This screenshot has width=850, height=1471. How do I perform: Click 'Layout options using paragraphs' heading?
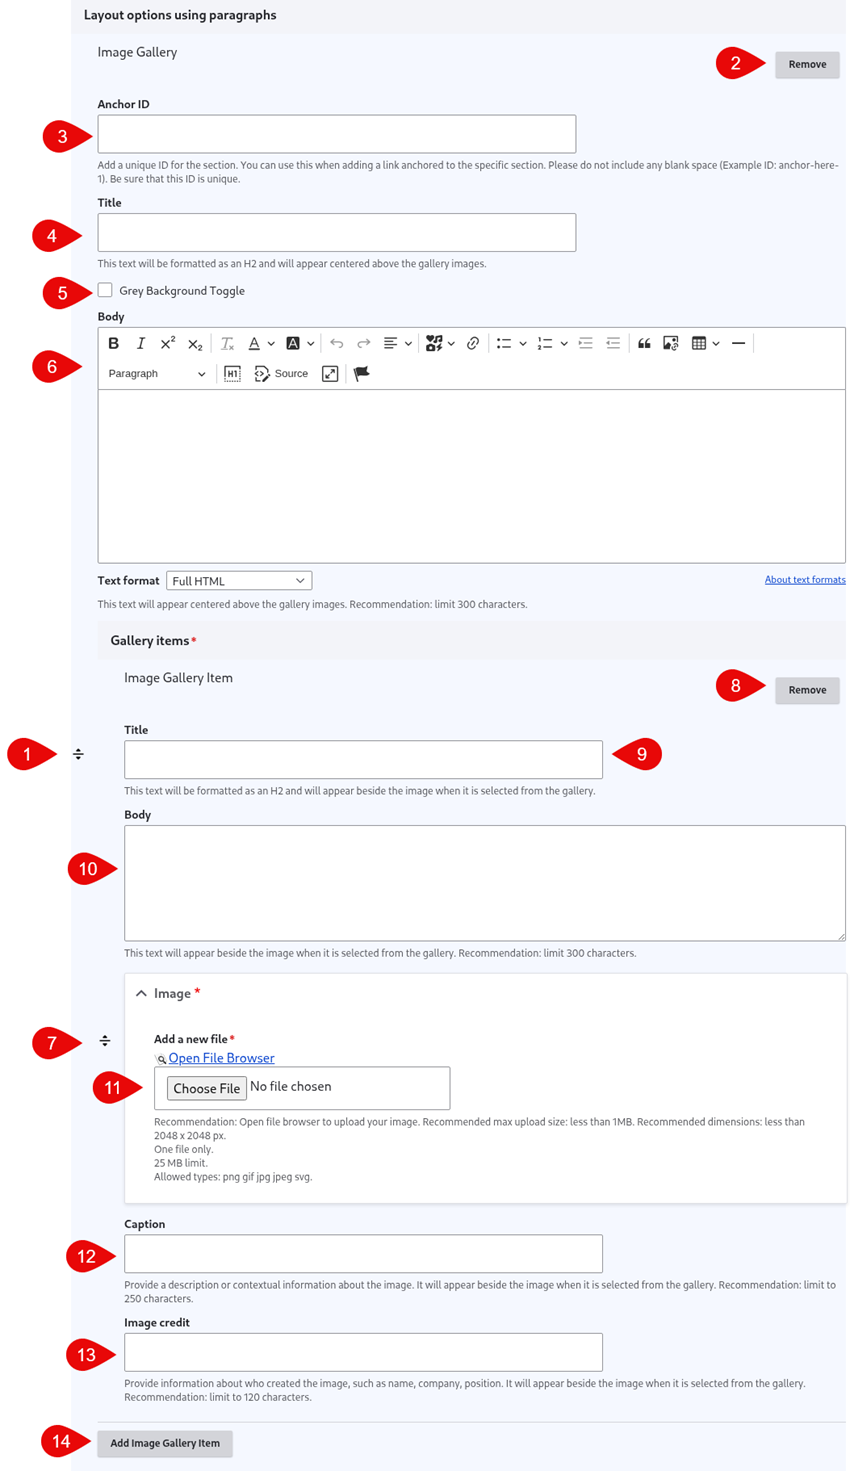point(180,15)
